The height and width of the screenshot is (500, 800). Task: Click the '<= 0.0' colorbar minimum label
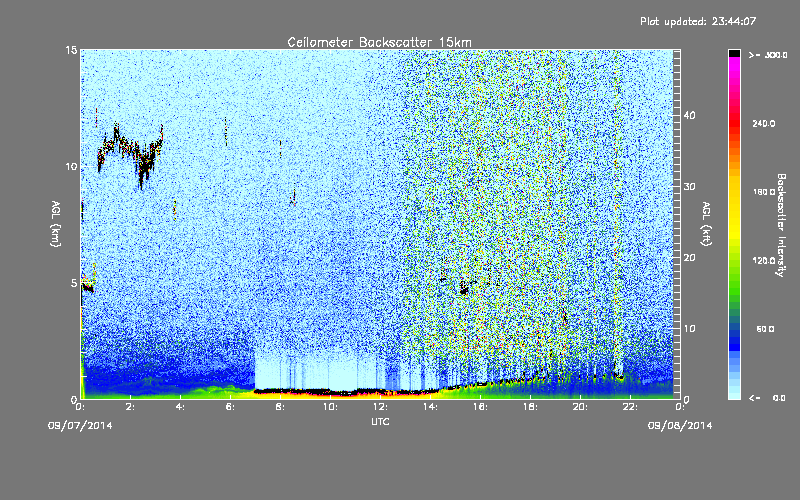[x=768, y=398]
